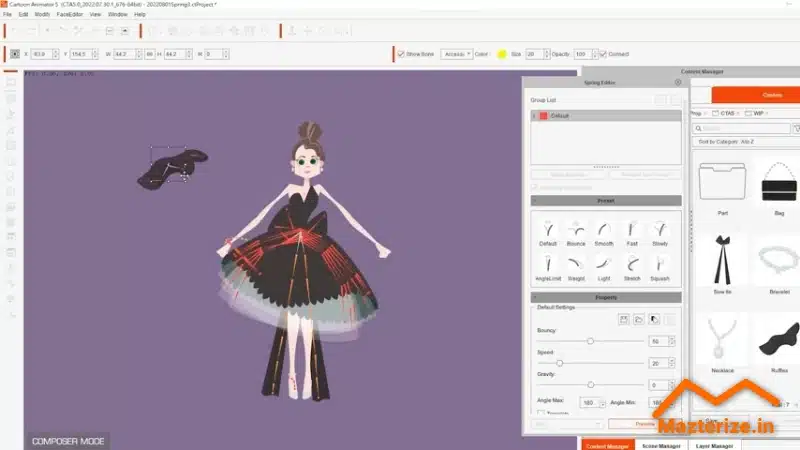Open the FaceEditor menu

tap(69, 14)
